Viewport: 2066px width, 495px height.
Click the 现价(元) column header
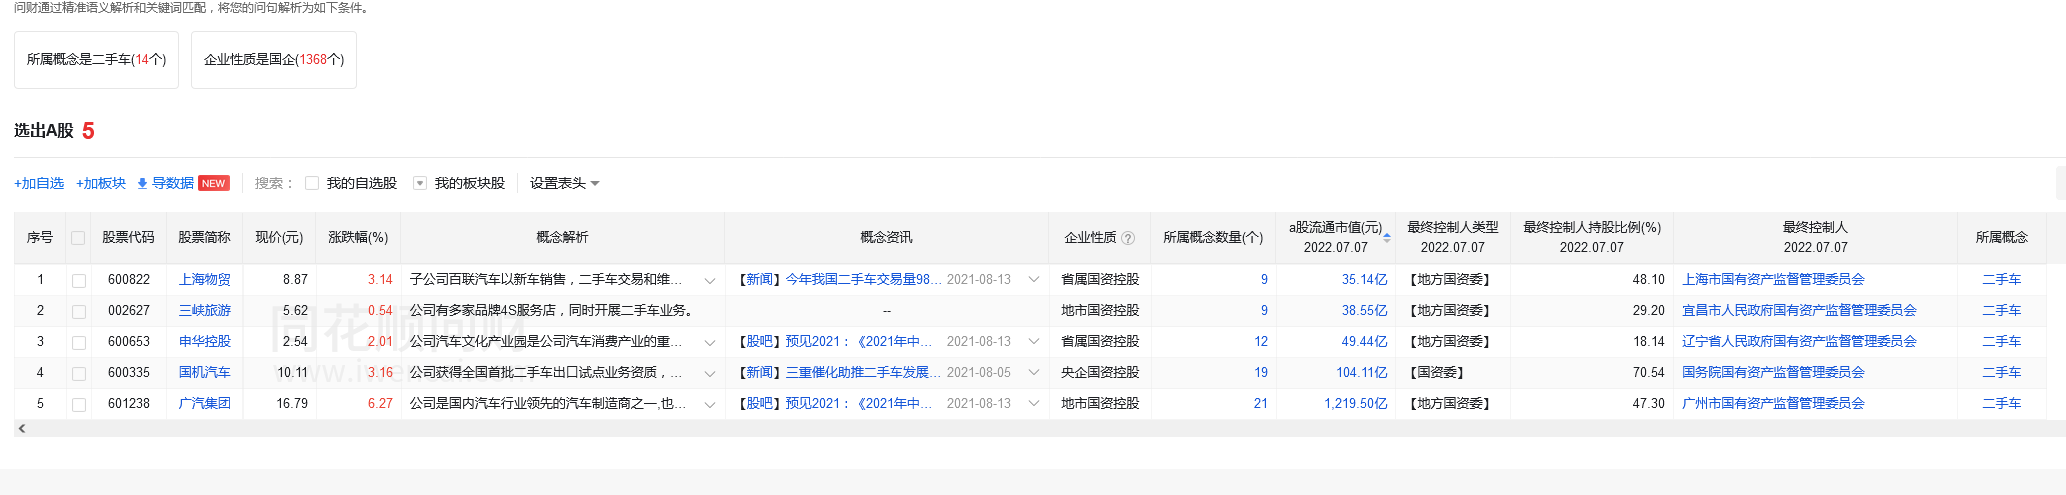(279, 238)
